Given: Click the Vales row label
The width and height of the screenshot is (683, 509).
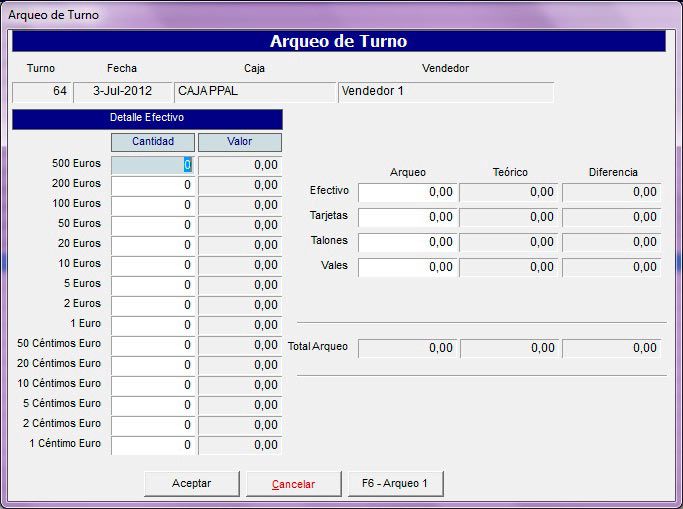Looking at the screenshot, I should [x=335, y=265].
